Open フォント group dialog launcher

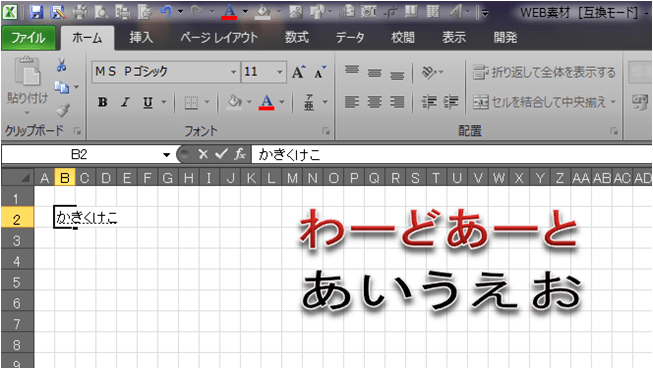point(326,131)
